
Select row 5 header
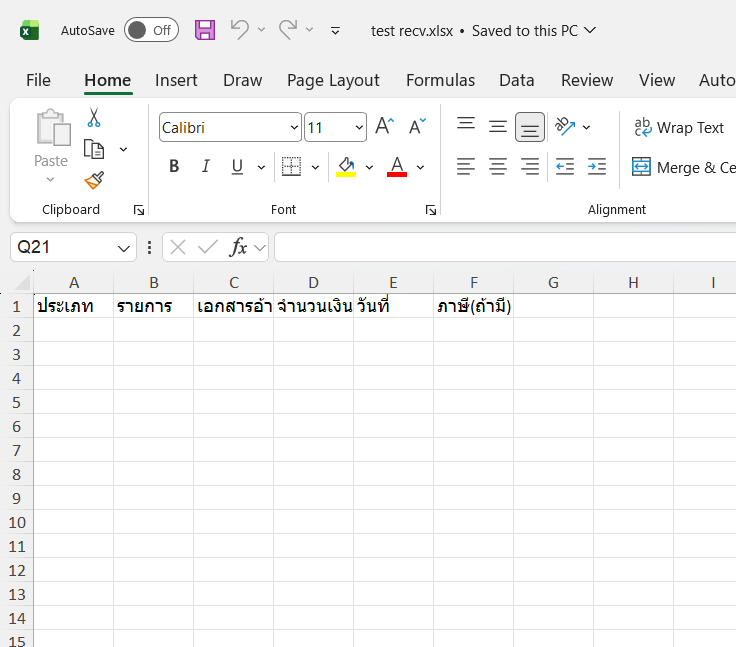point(16,402)
